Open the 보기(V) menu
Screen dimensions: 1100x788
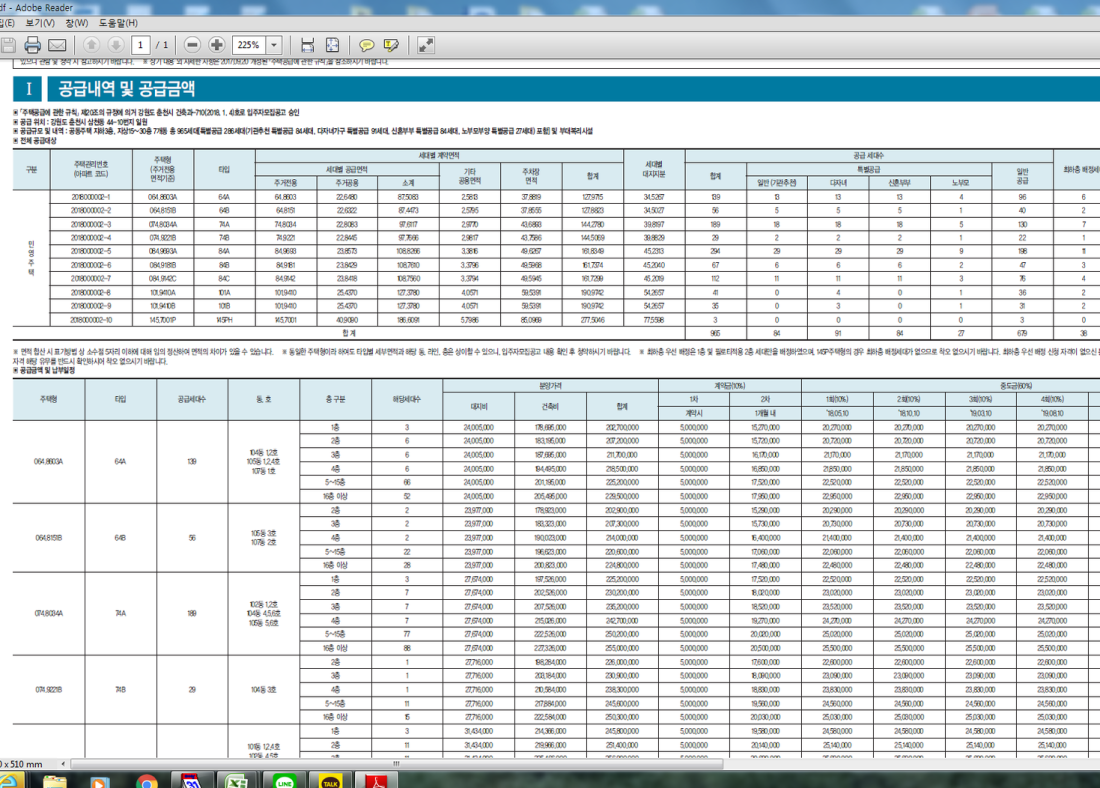point(40,23)
